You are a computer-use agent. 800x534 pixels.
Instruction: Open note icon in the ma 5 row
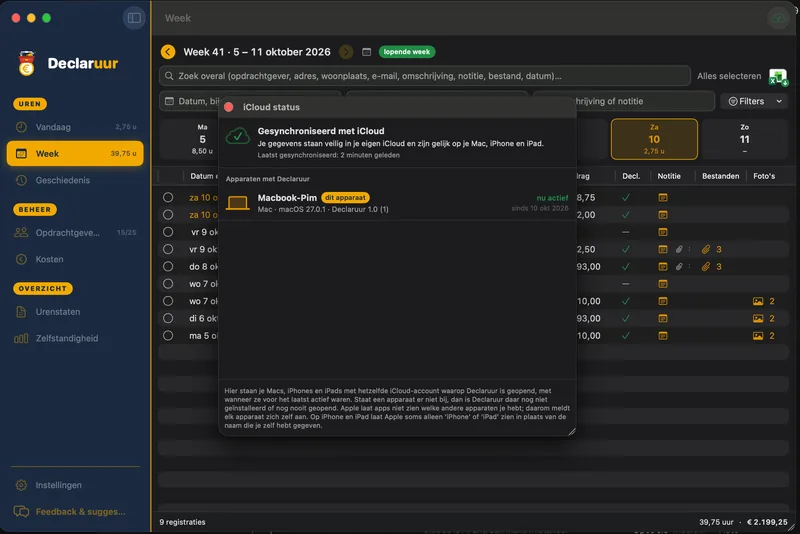pos(663,336)
